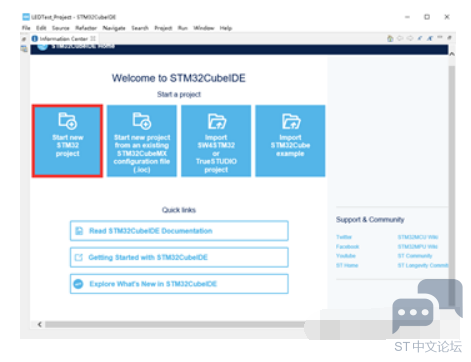Screen dimensions: 471x362
Task: Click the 'Start a project' subtitle text
Action: (179, 94)
